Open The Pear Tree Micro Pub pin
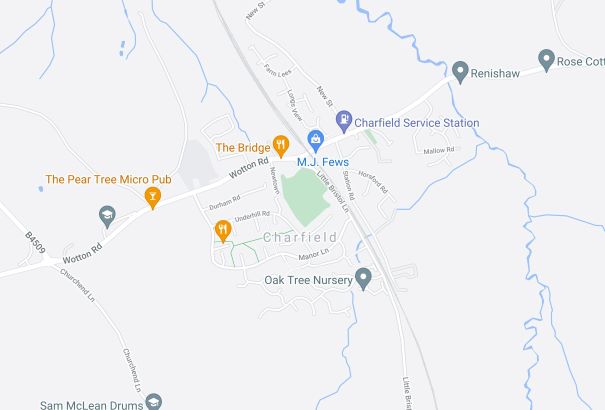Viewport: 605px width, 410px height. tap(153, 197)
